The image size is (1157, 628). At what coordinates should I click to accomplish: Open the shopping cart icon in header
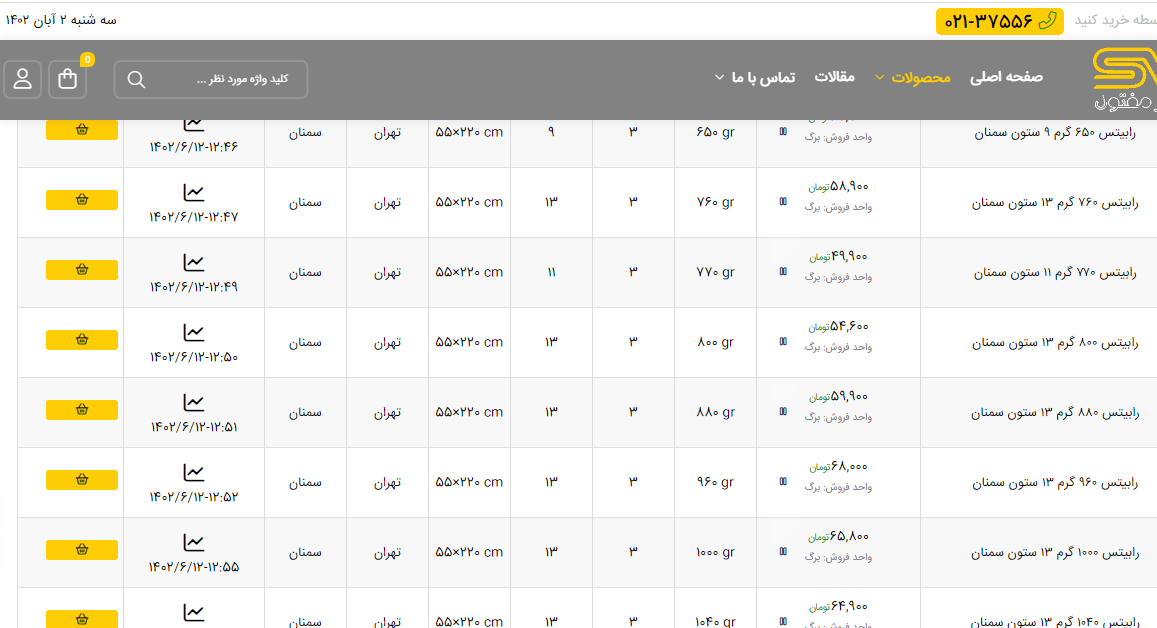tap(68, 79)
